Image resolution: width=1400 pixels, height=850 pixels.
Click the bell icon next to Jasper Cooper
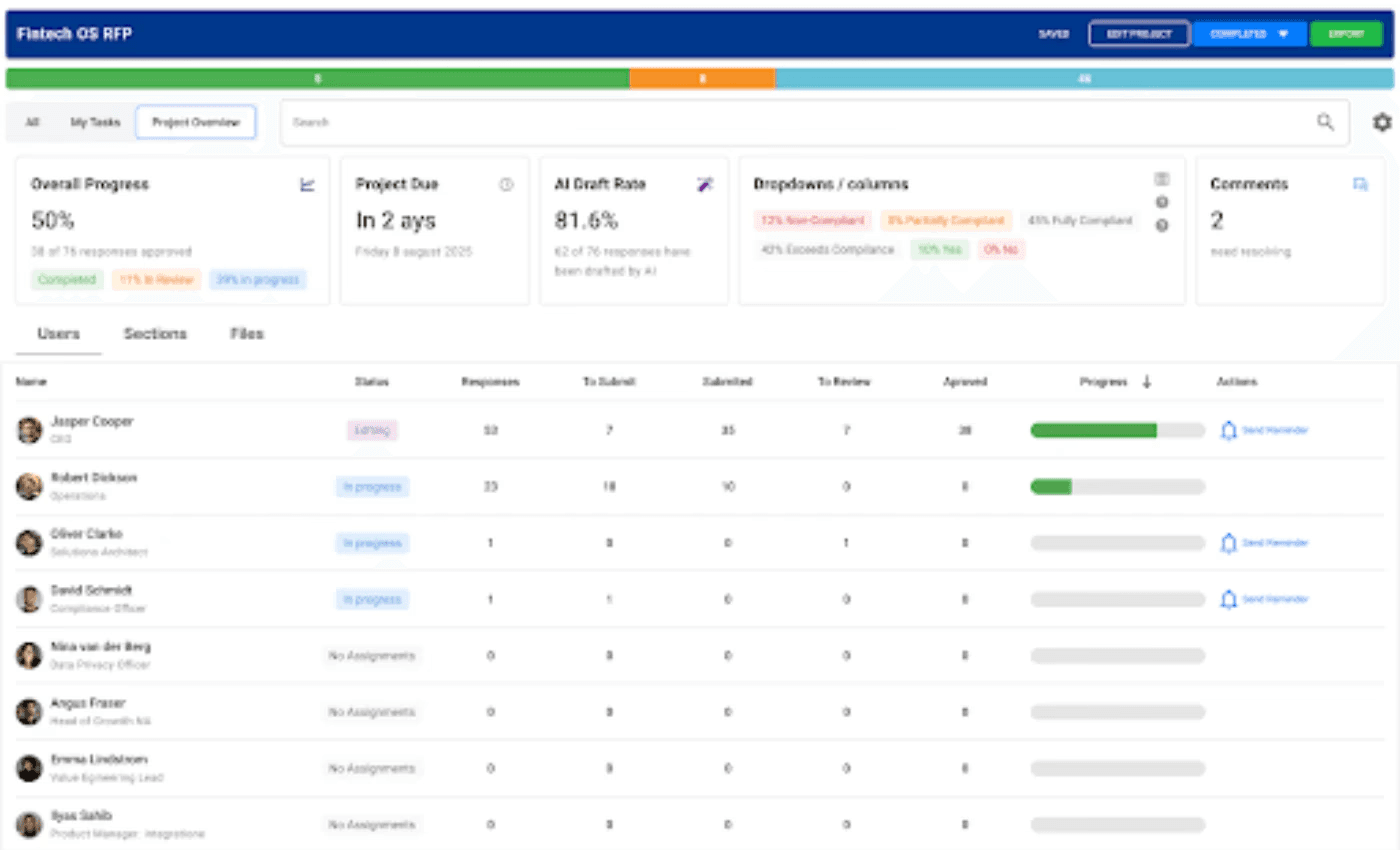tap(1228, 430)
